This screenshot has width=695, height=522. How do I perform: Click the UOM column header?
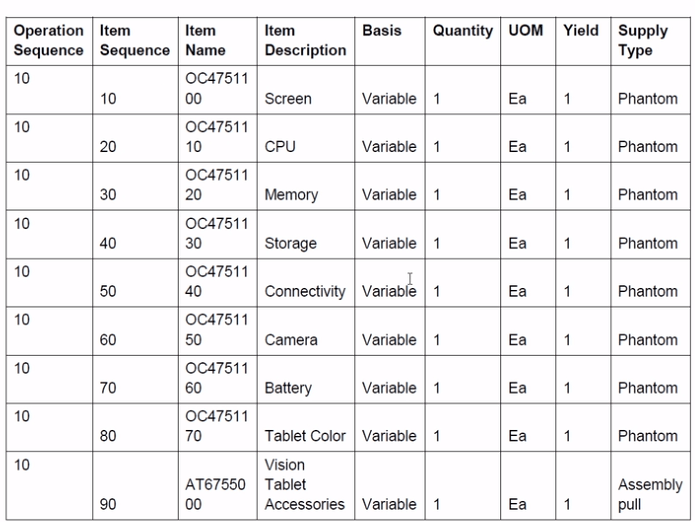pos(525,31)
